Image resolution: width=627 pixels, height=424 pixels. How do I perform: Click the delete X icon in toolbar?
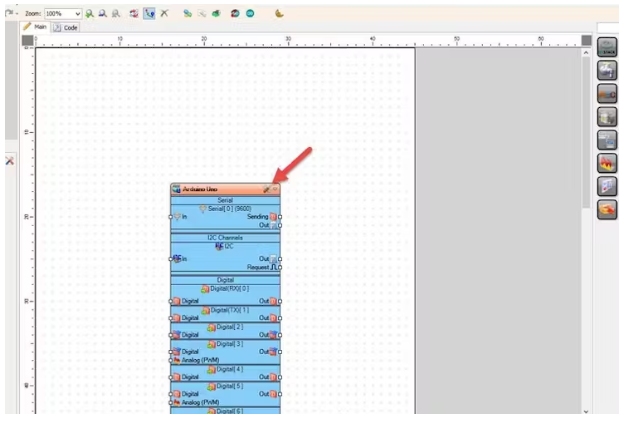point(164,13)
